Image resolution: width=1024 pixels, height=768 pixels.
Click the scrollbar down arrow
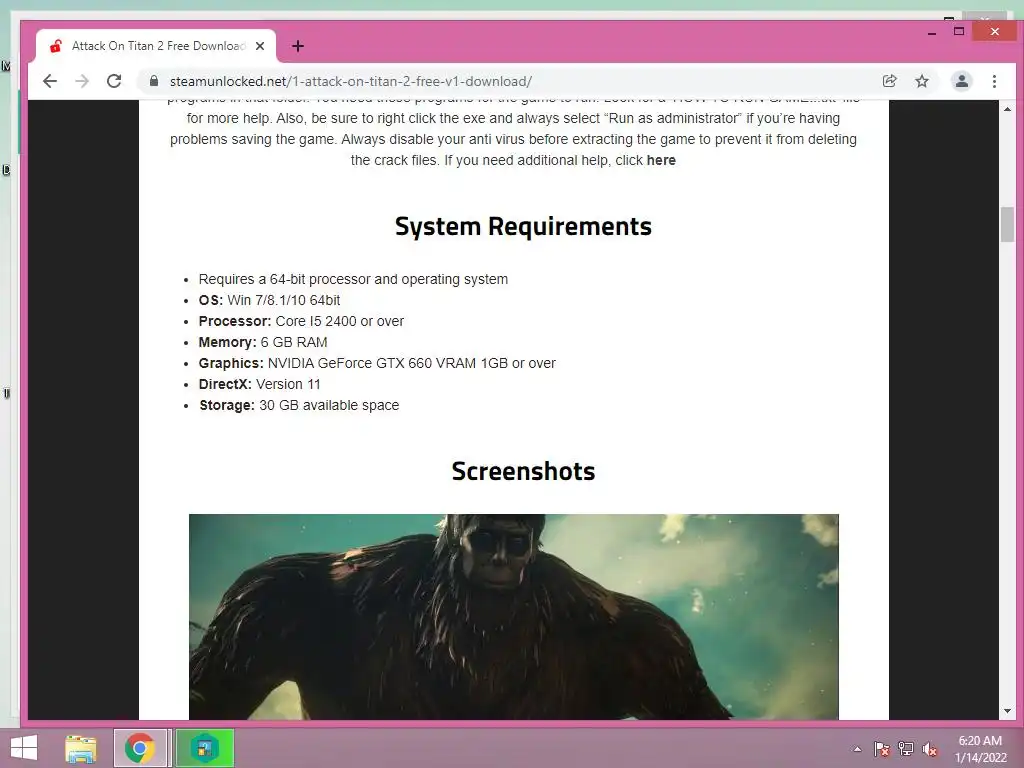point(1007,711)
